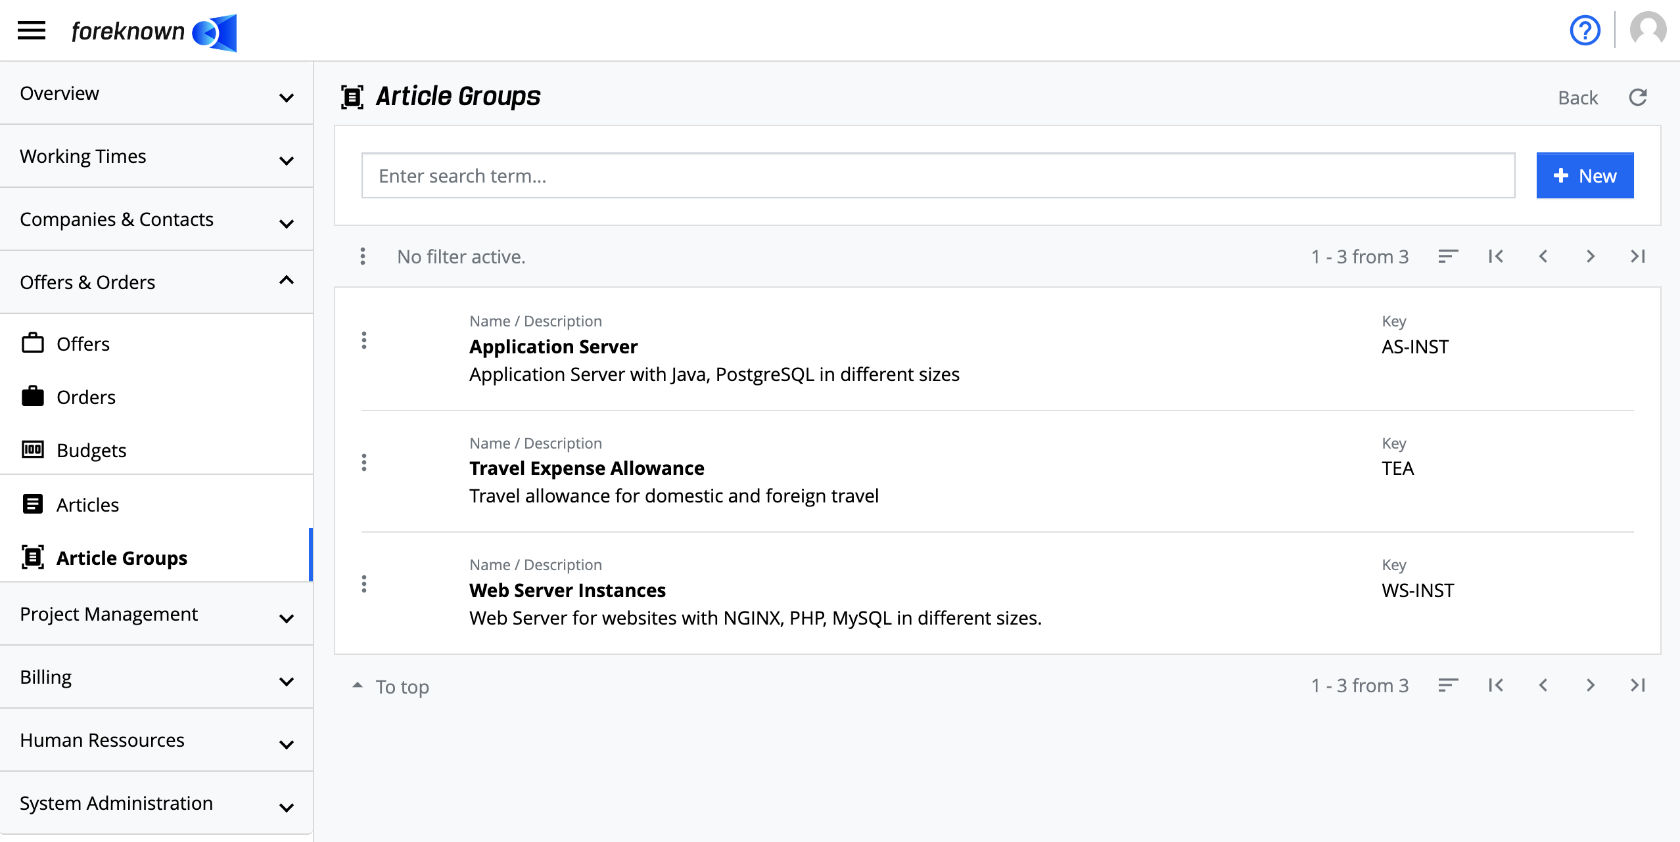The width and height of the screenshot is (1680, 842).
Task: Click the Orders filled briefcase icon
Action: (33, 396)
